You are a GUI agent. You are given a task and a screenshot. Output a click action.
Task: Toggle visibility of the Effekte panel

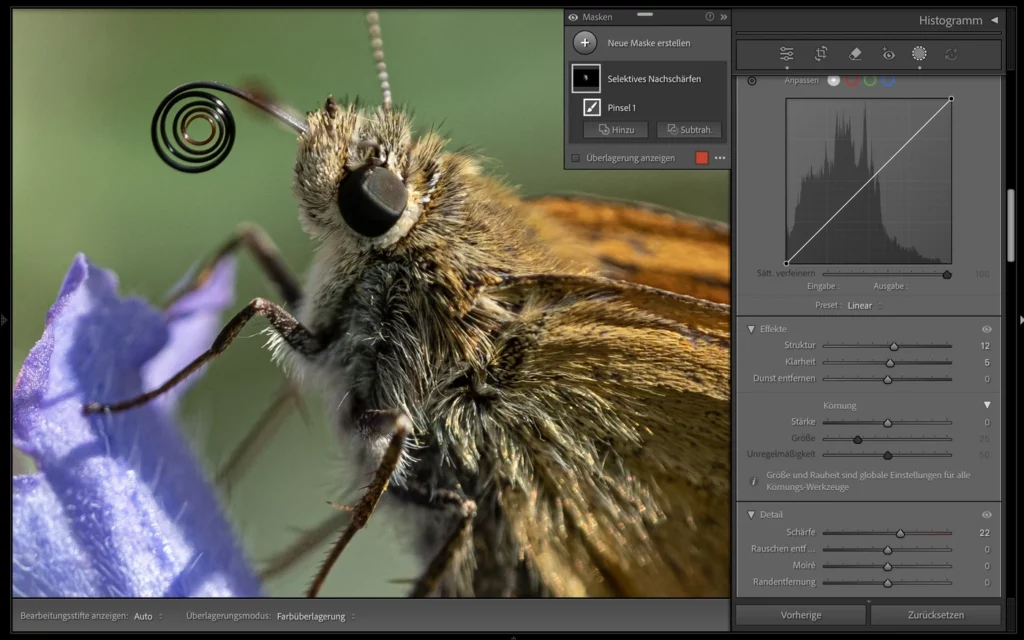pos(987,329)
